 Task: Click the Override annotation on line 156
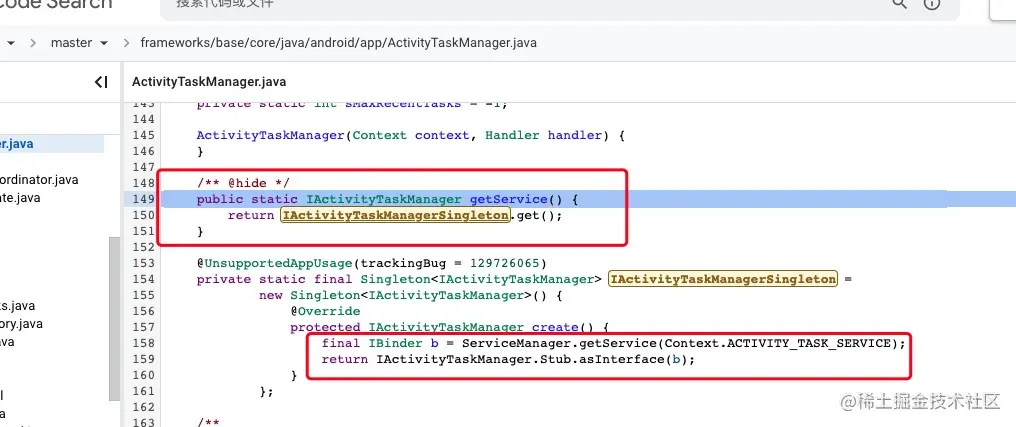coord(325,311)
